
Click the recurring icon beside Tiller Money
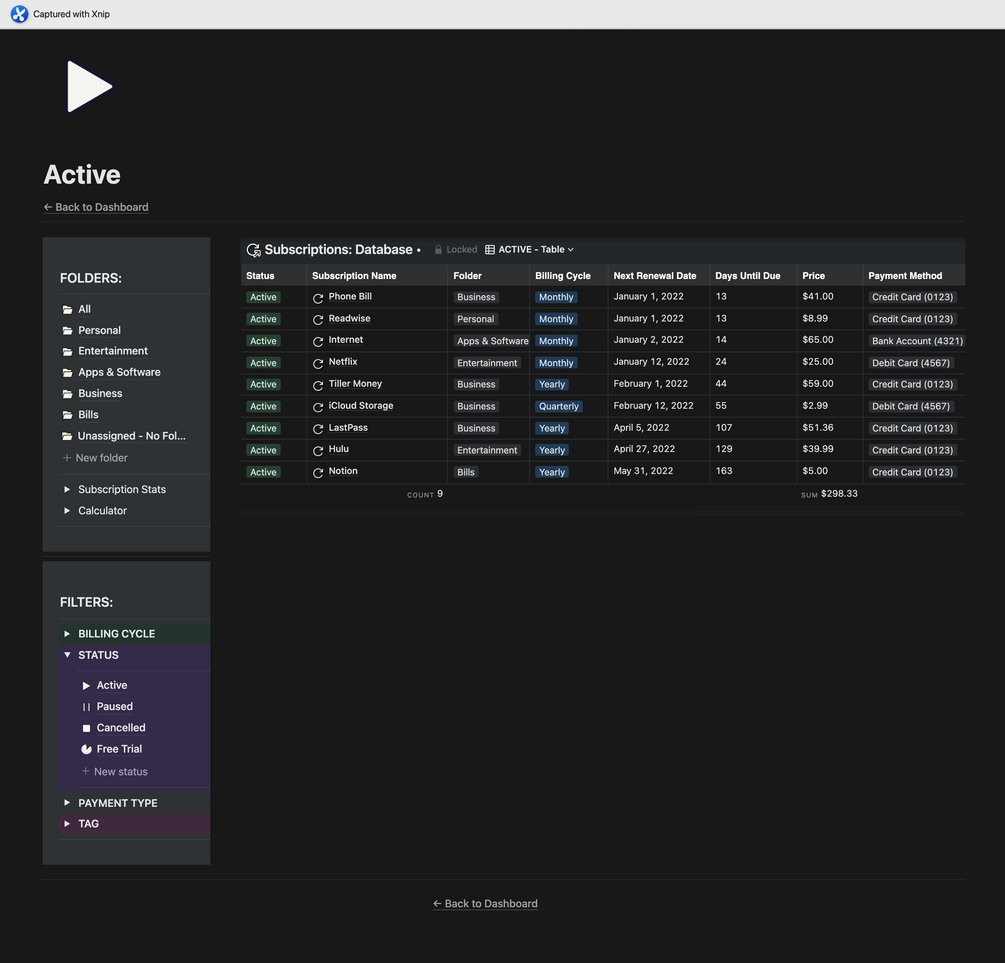tap(318, 385)
